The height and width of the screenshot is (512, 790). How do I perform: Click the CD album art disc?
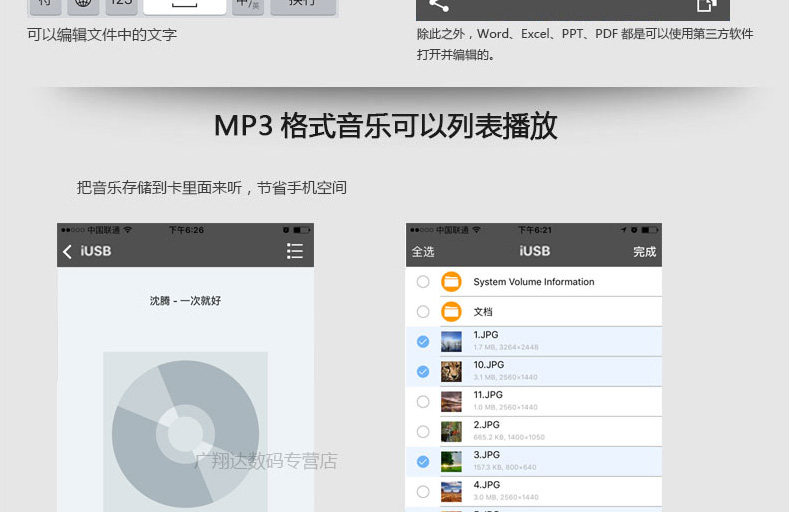(x=185, y=433)
